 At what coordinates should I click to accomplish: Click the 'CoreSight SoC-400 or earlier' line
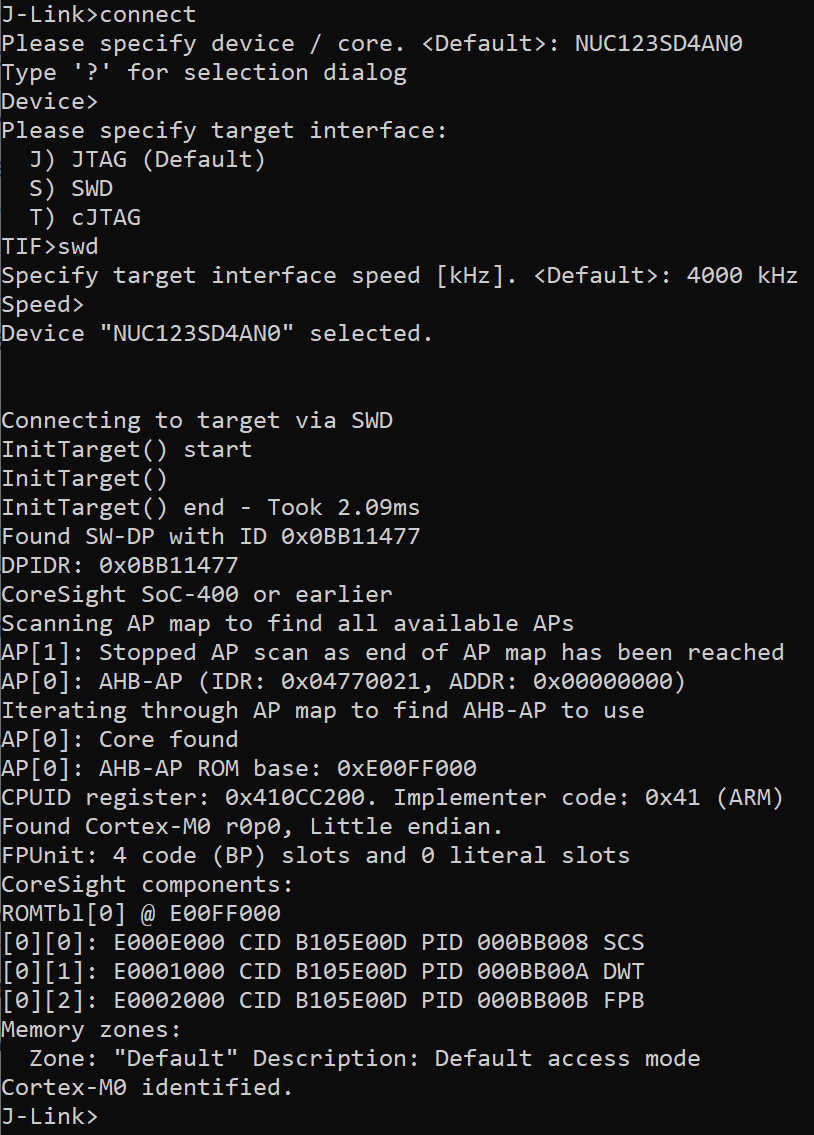(197, 595)
